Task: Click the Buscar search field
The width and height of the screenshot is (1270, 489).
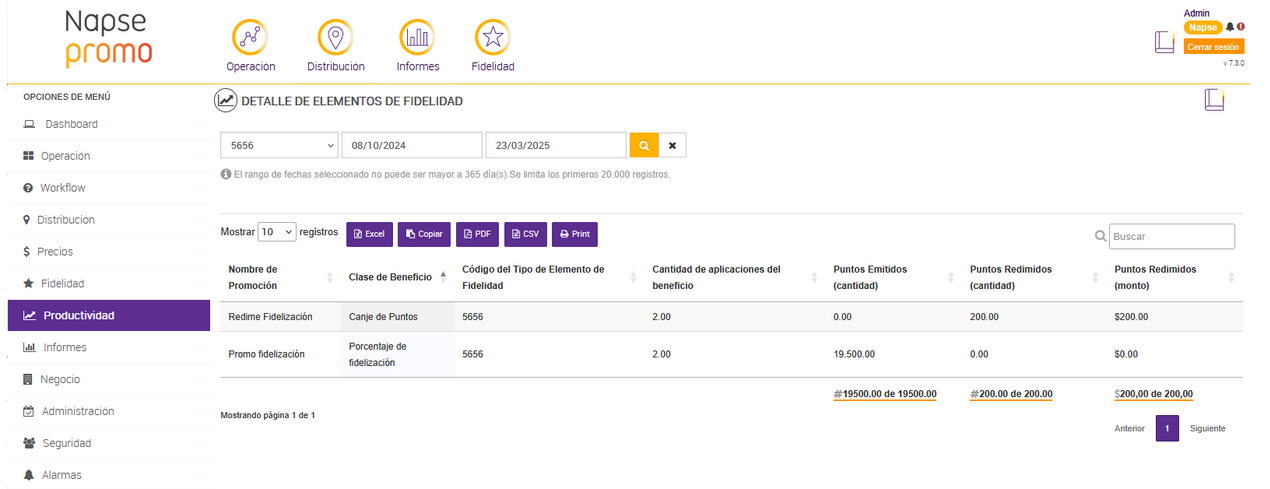Action: 1171,237
